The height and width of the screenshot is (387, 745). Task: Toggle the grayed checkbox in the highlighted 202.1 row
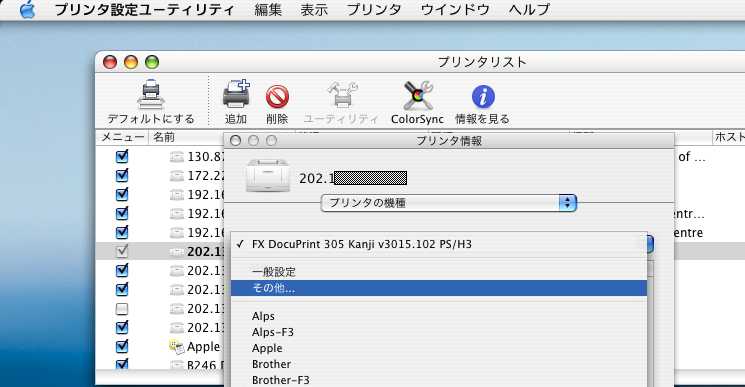[x=122, y=251]
